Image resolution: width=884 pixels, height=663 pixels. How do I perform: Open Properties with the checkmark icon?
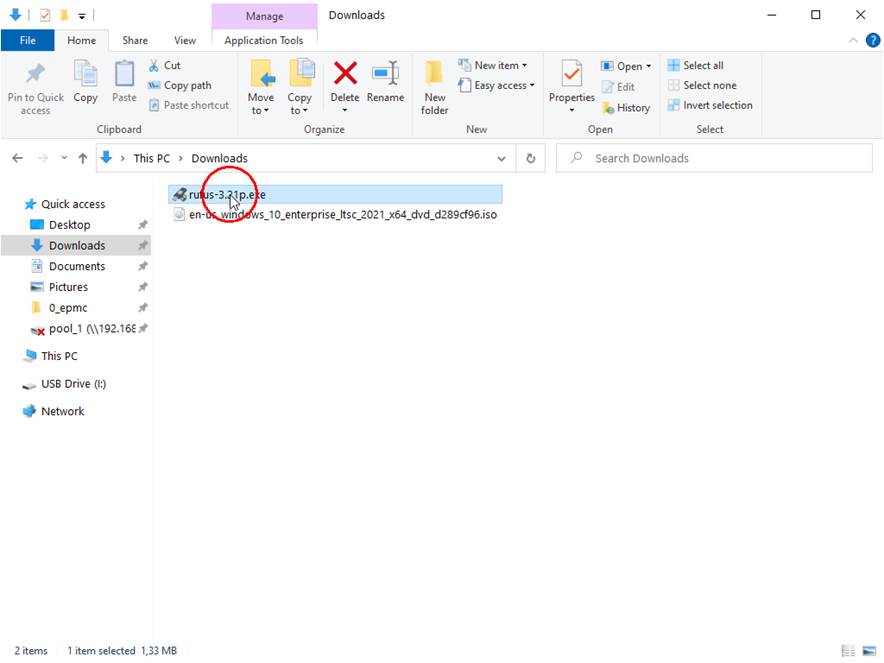pos(572,75)
